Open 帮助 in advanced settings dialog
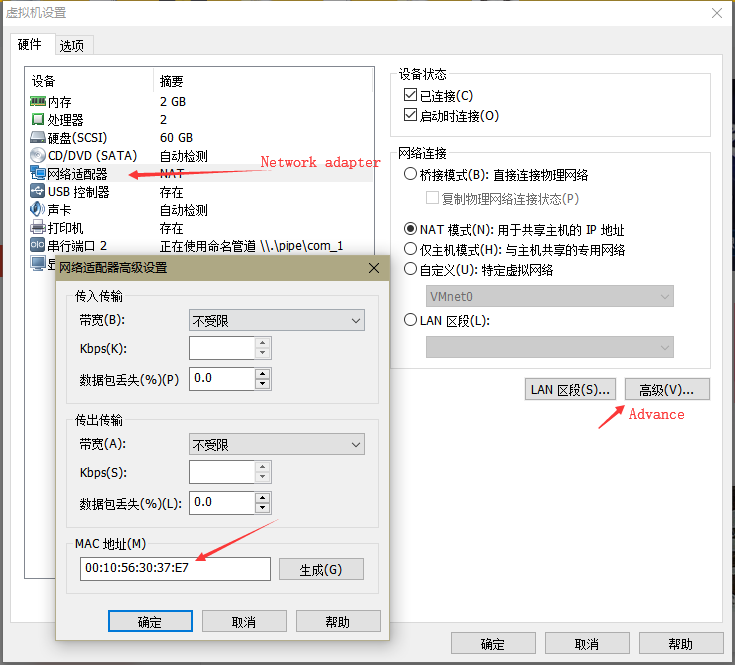 (338, 621)
